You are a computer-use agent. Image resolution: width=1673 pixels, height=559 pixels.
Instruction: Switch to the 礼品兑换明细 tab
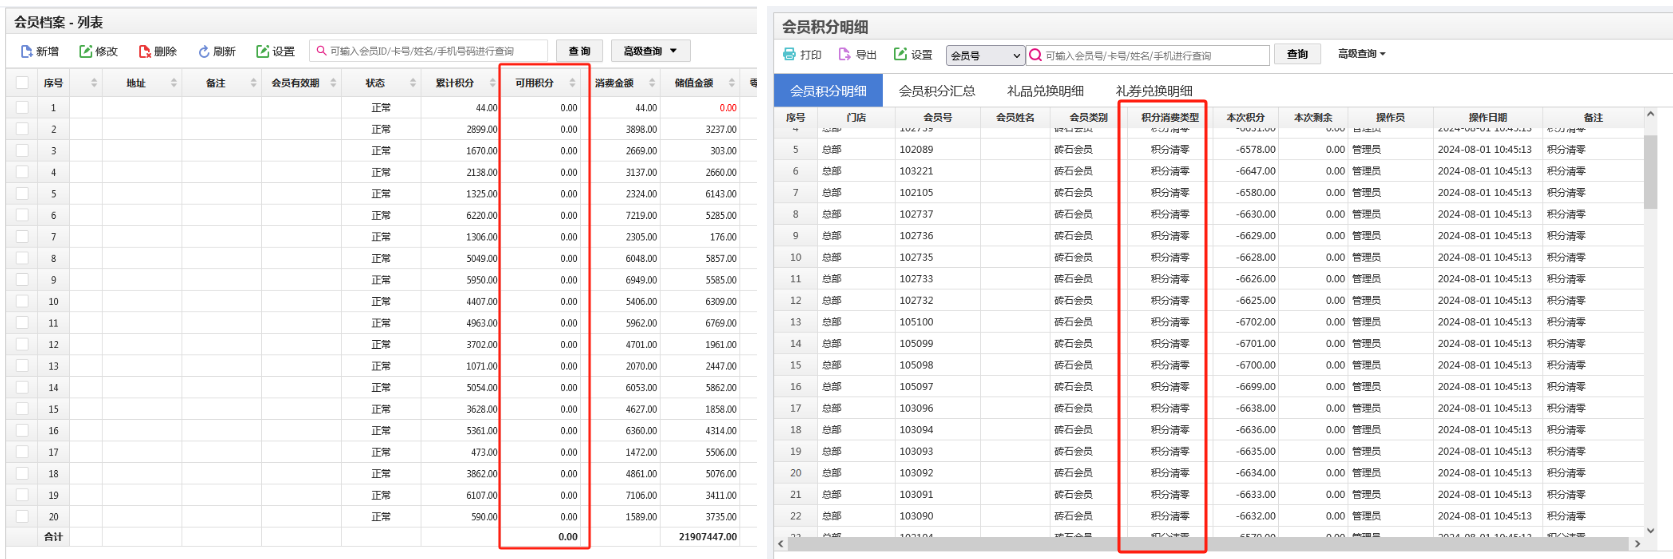point(1045,90)
